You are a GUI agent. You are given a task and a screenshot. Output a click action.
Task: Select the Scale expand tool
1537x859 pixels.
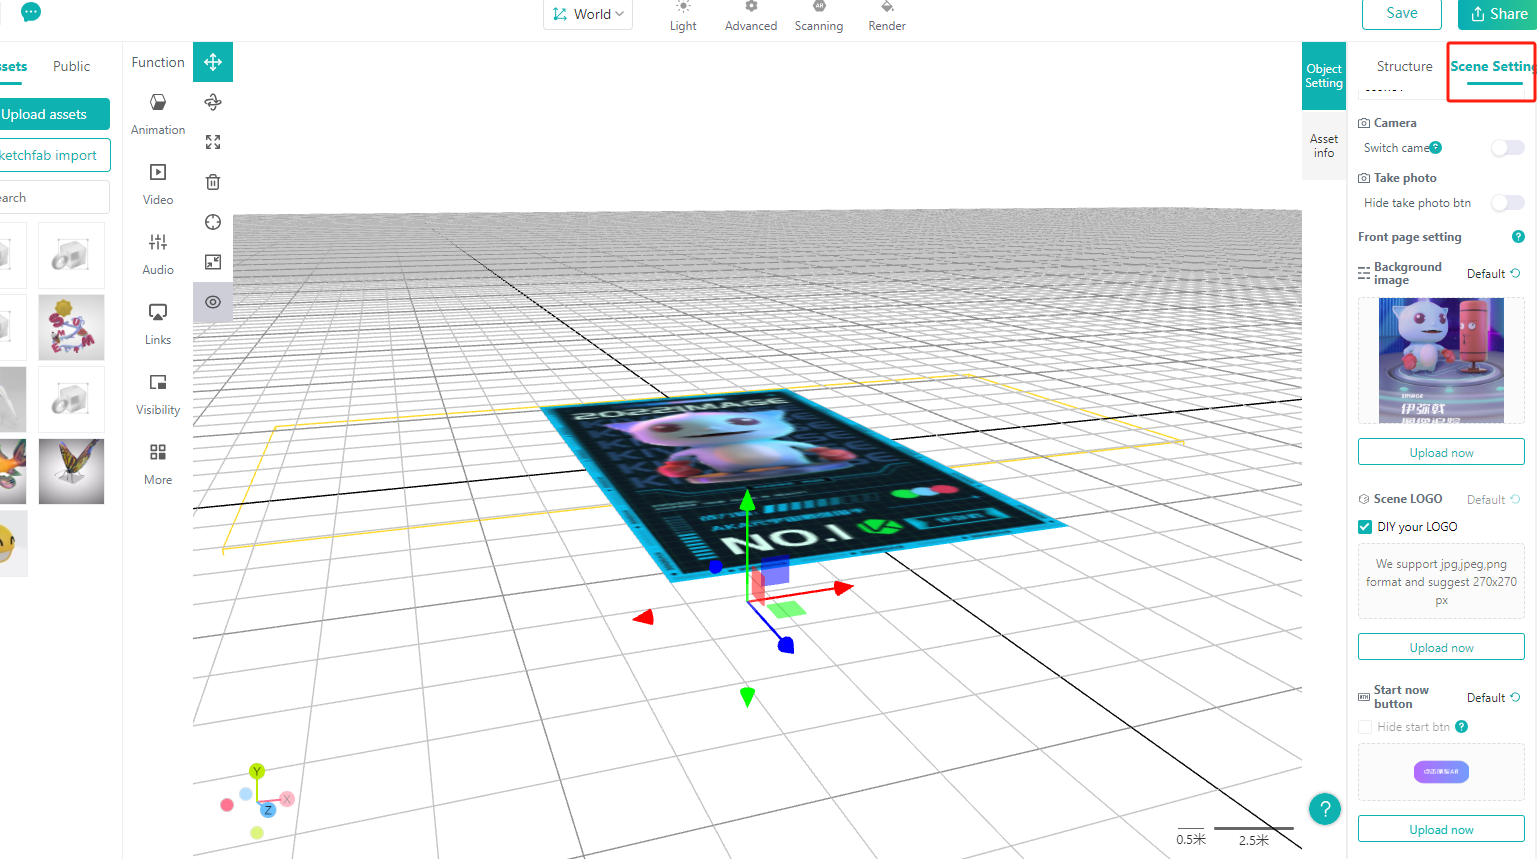(x=213, y=142)
